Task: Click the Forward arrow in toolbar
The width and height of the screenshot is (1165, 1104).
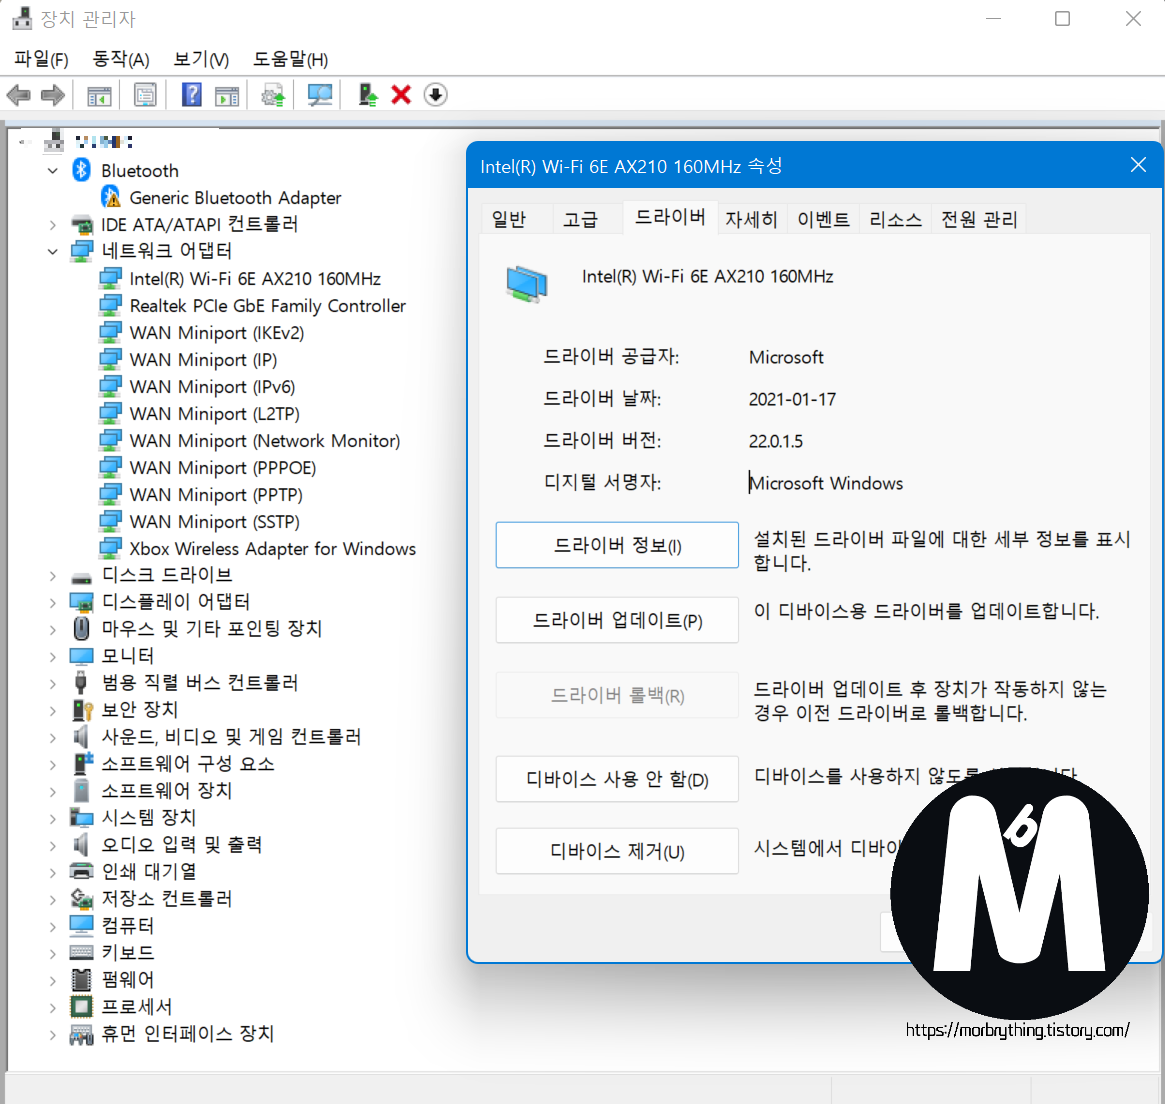Action: point(52,95)
